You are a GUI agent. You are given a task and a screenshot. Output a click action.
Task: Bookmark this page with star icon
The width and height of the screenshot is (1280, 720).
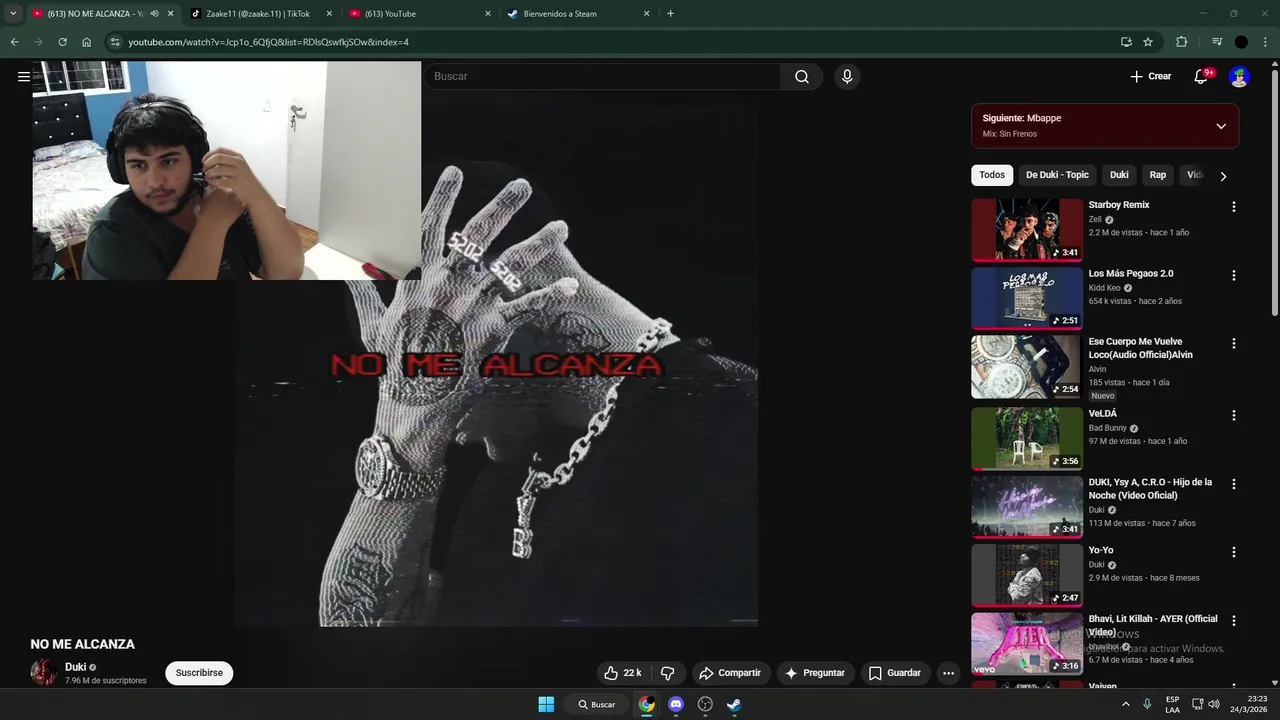click(1148, 42)
